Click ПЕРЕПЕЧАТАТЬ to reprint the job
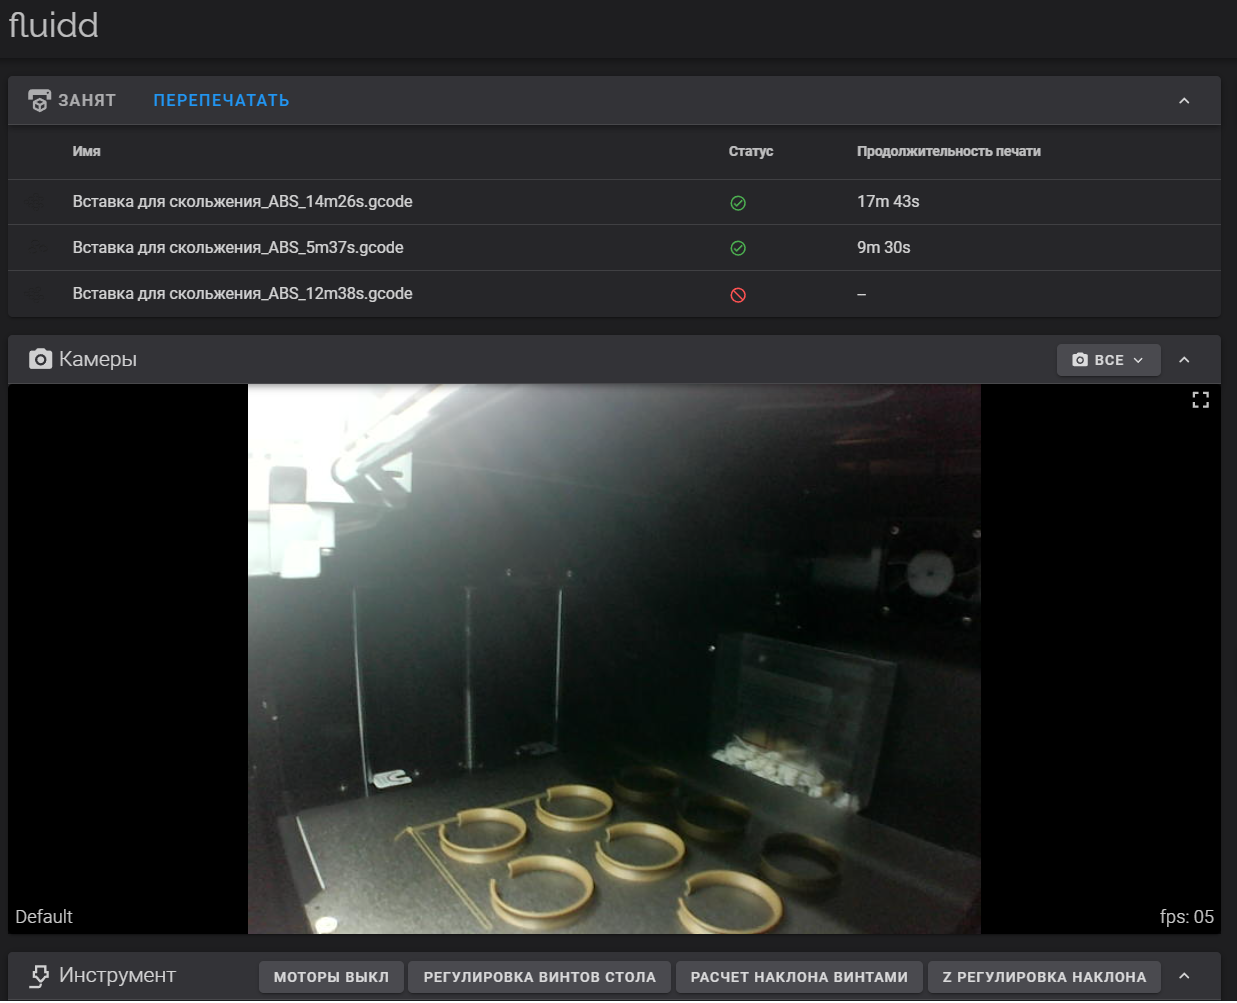Image resolution: width=1237 pixels, height=1003 pixels. (x=221, y=101)
